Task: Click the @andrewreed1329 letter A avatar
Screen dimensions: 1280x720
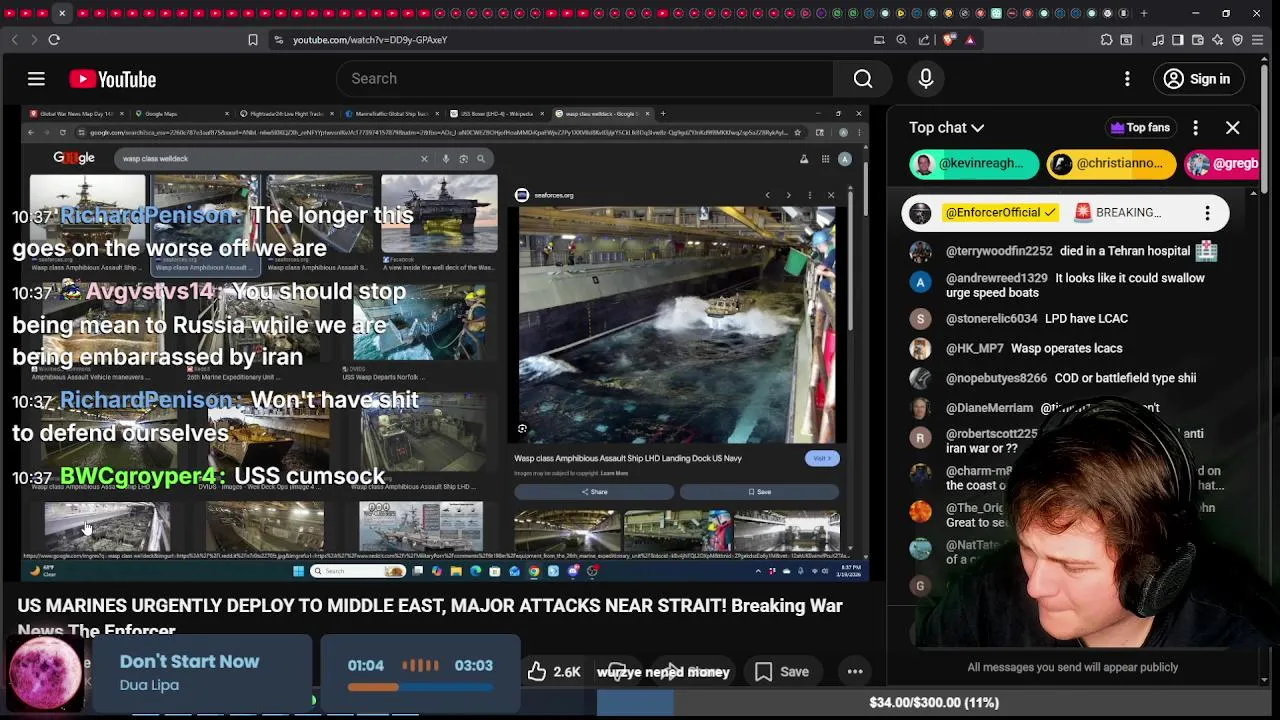Action: click(x=920, y=282)
